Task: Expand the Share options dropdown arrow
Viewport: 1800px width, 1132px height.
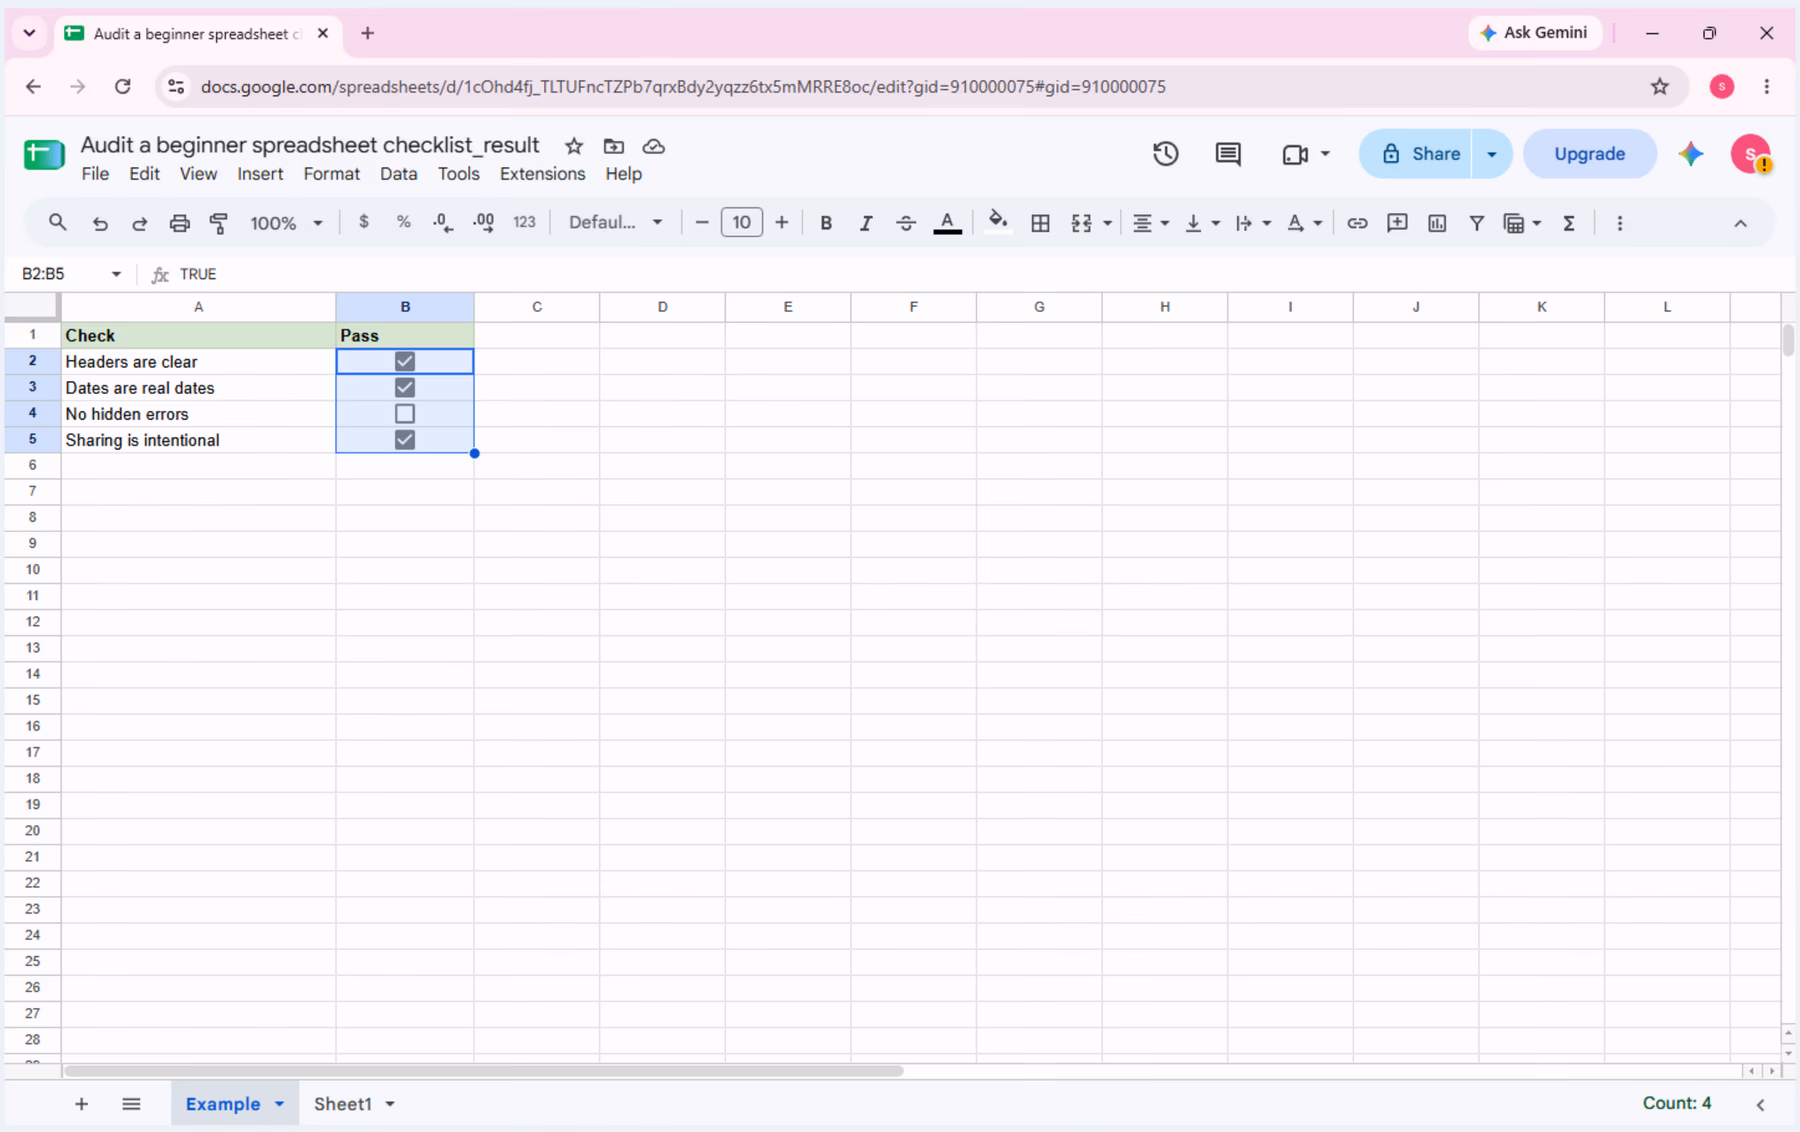Action: [x=1492, y=154]
